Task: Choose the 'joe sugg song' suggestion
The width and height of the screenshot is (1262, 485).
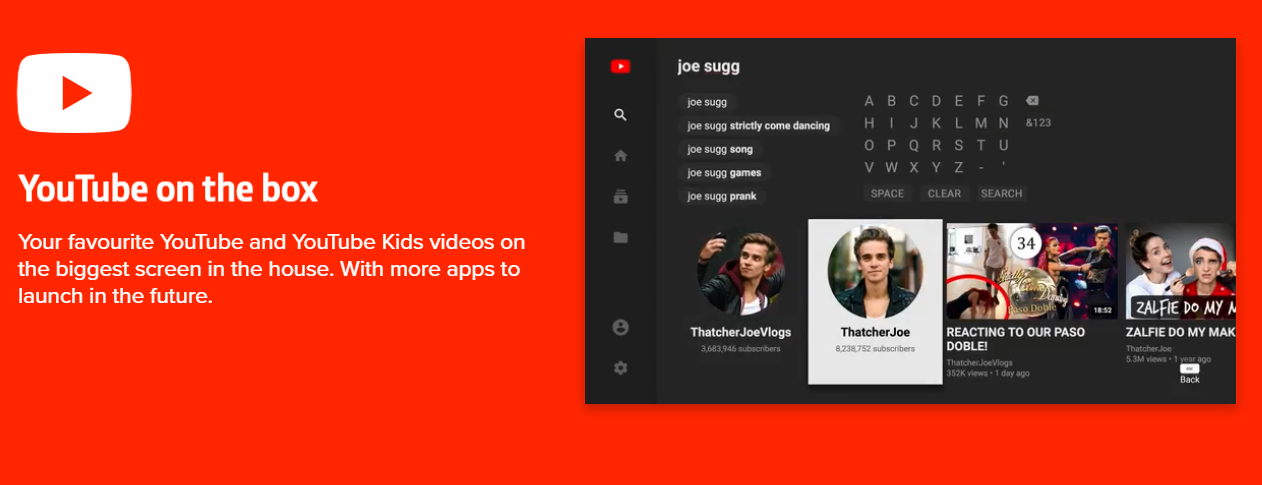Action: point(720,149)
